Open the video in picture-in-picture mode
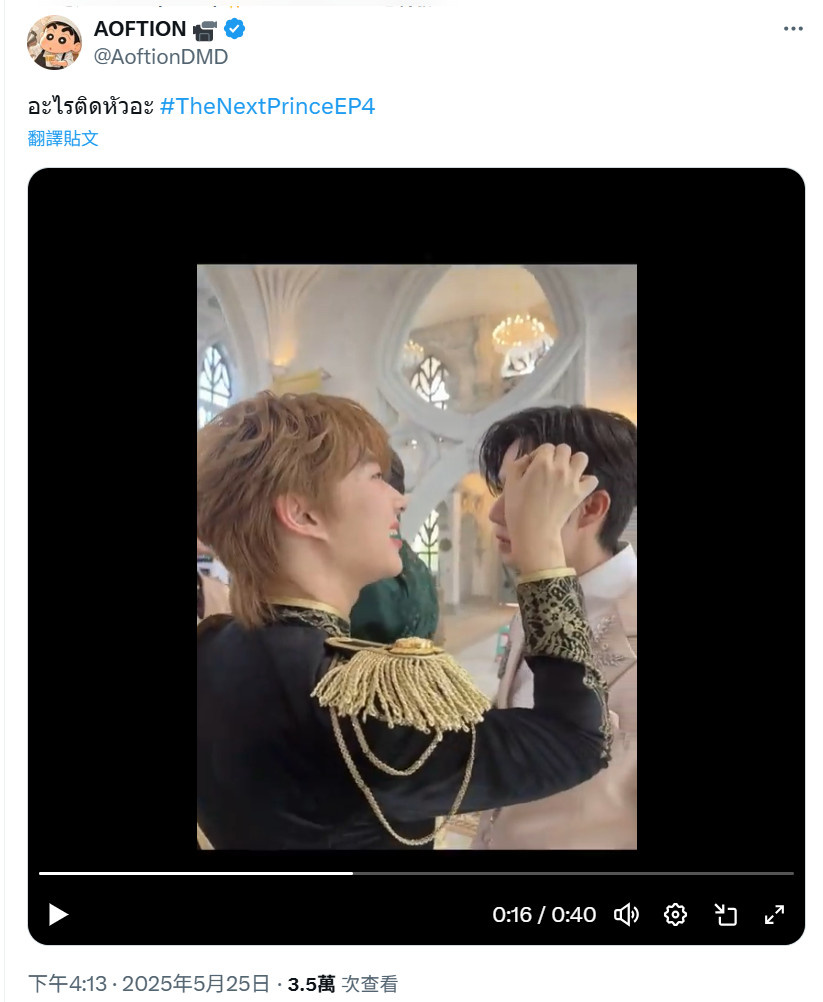This screenshot has width=823, height=1002. pyautogui.click(x=725, y=914)
